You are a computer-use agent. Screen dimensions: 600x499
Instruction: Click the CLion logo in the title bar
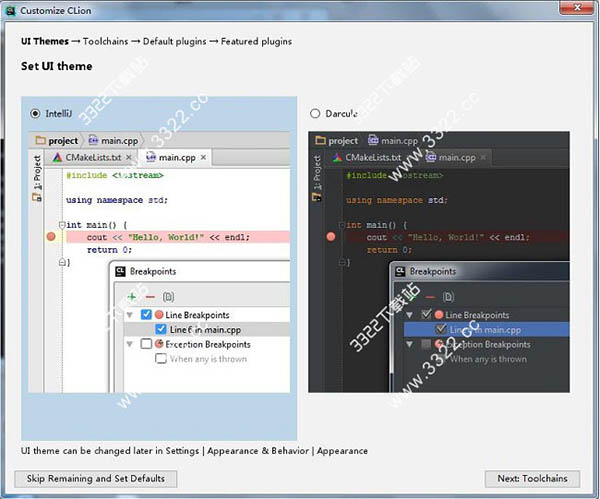tap(10, 11)
